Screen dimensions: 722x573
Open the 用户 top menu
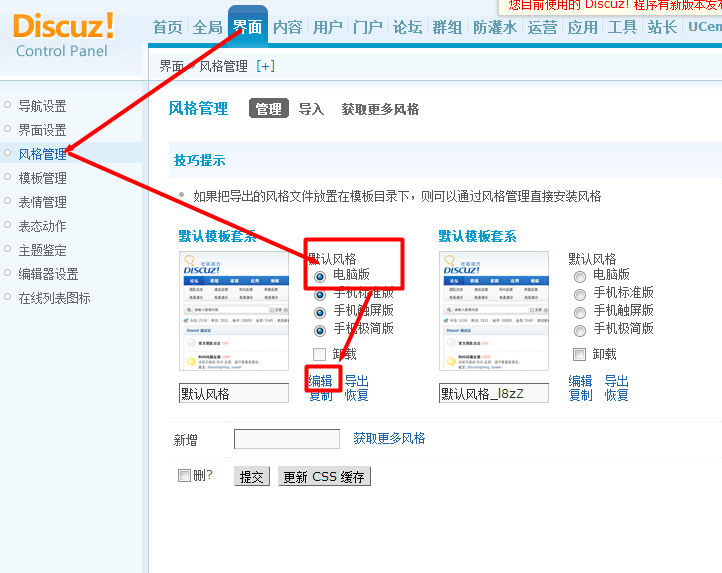point(328,27)
